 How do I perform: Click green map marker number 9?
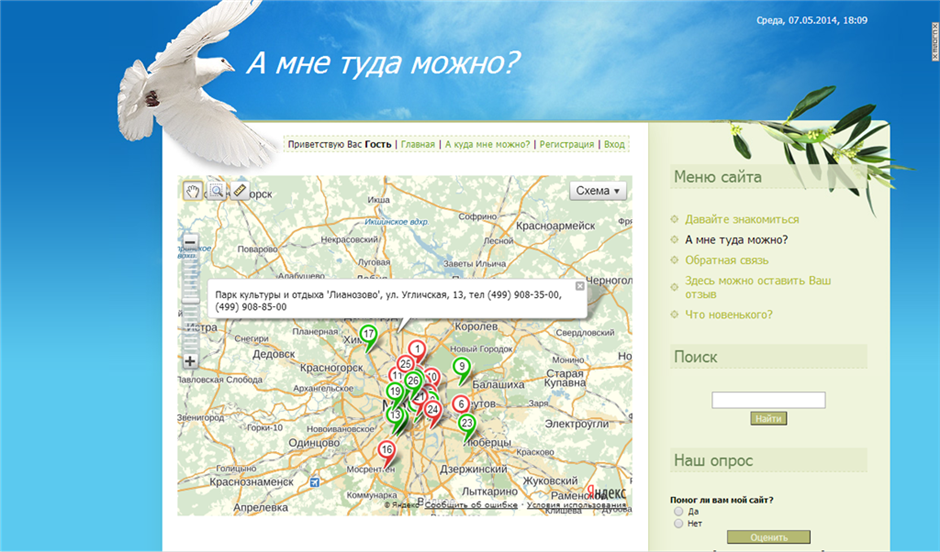tap(461, 367)
